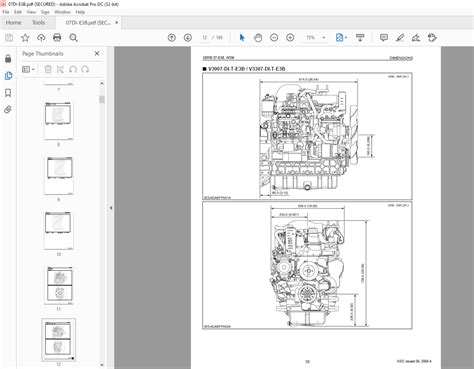Open the Attachments panel paperclip
474x369 pixels.
click(x=8, y=110)
